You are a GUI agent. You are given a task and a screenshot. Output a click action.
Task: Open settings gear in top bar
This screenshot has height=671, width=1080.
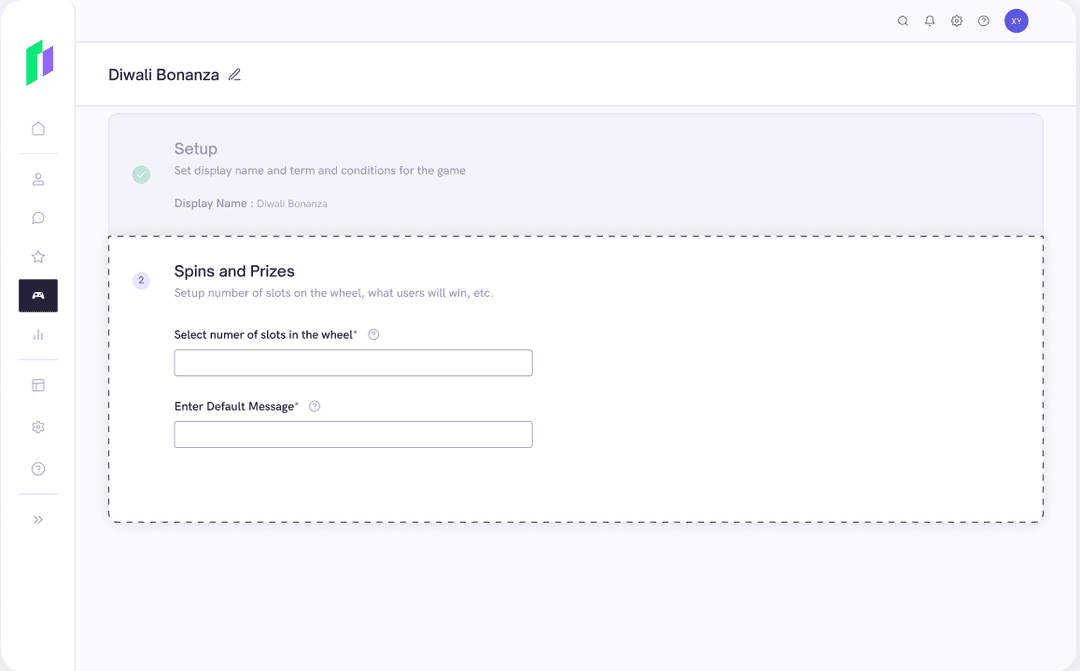[957, 21]
